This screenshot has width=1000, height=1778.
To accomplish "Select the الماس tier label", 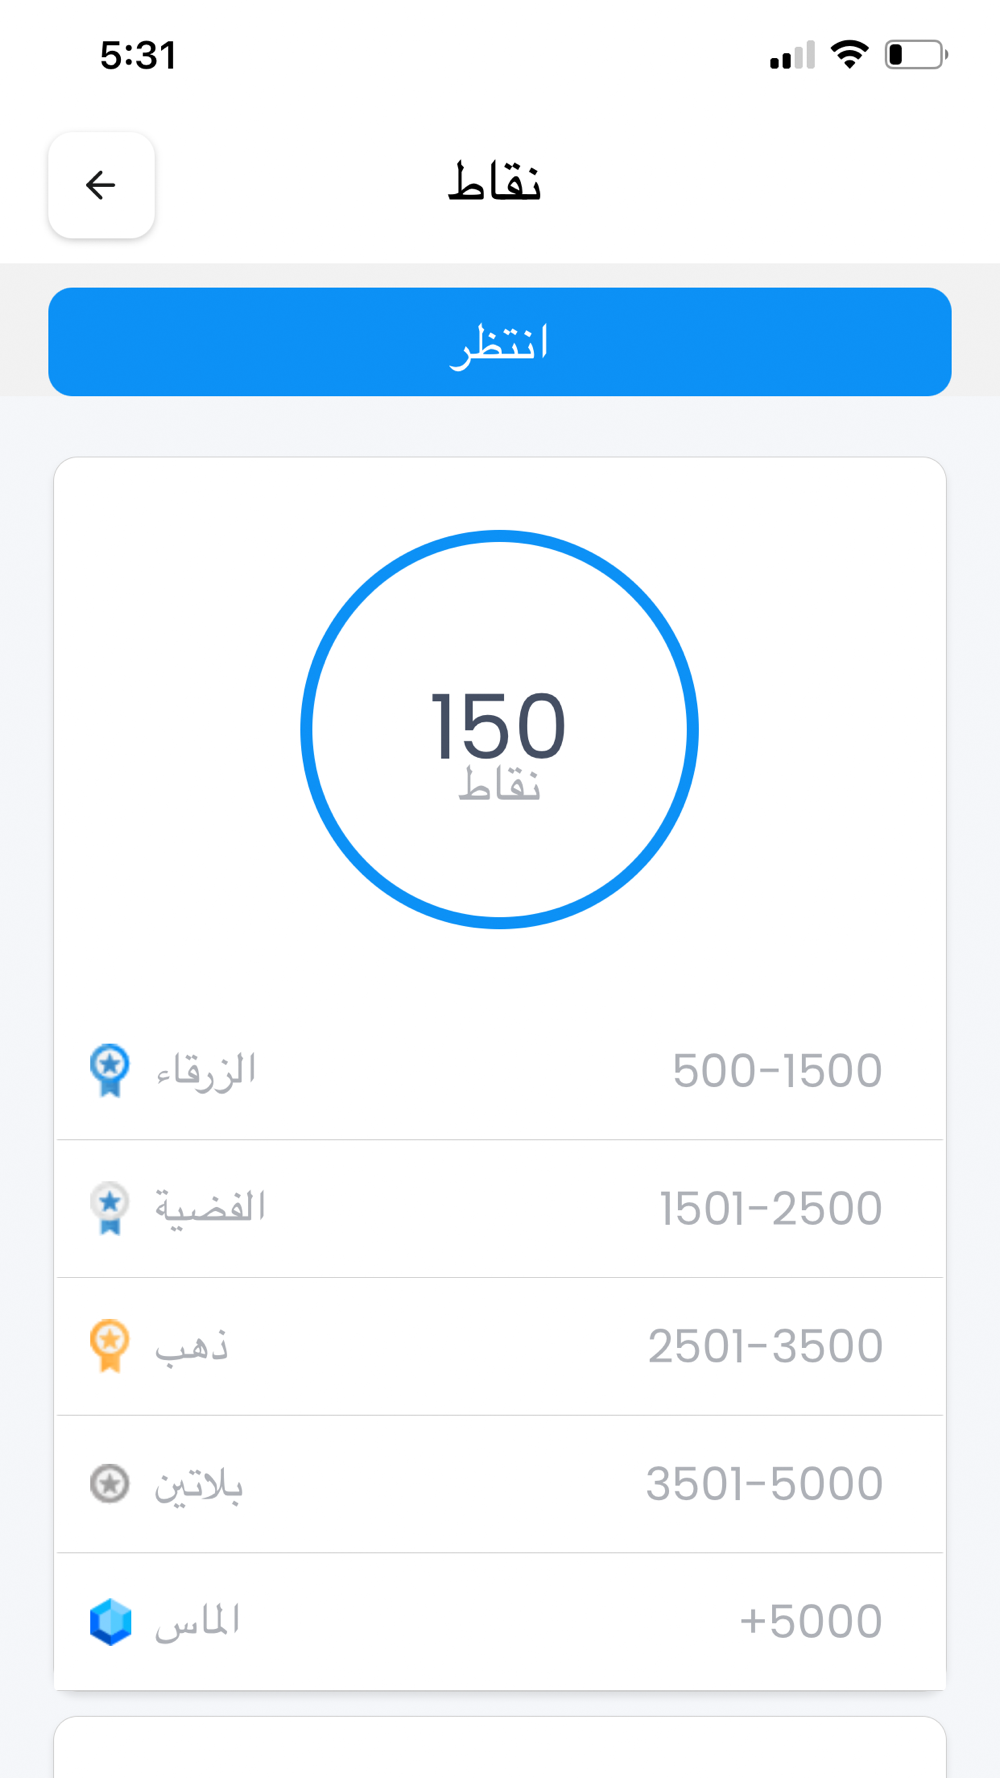I will (197, 1621).
